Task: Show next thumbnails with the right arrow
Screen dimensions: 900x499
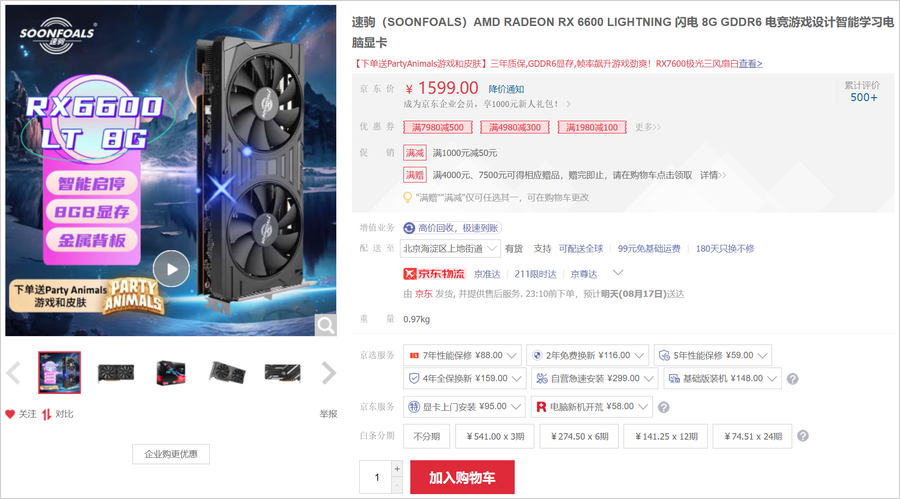Action: [x=328, y=373]
